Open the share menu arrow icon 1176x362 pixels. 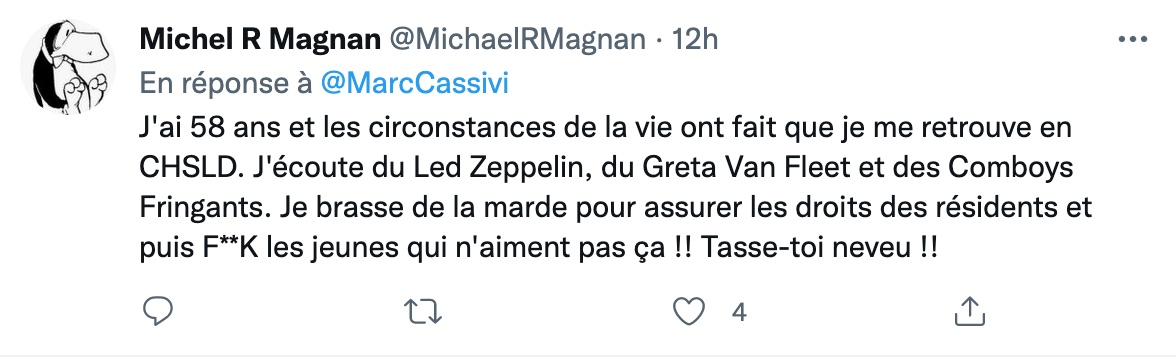[968, 311]
